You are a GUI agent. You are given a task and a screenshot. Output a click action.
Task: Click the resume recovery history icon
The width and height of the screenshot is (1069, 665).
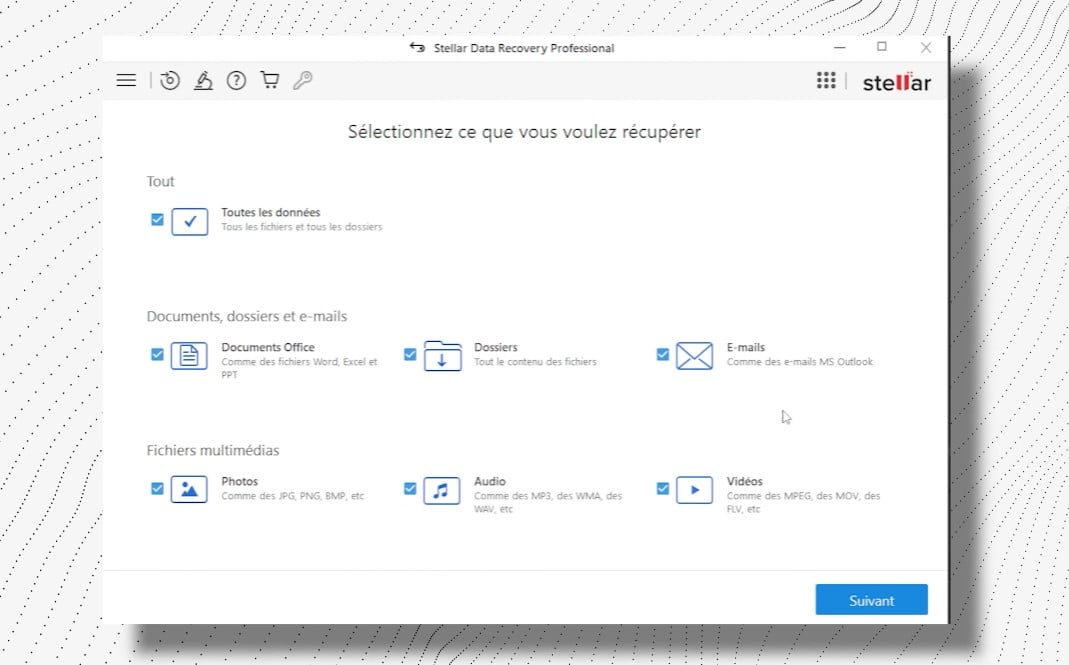tap(169, 80)
